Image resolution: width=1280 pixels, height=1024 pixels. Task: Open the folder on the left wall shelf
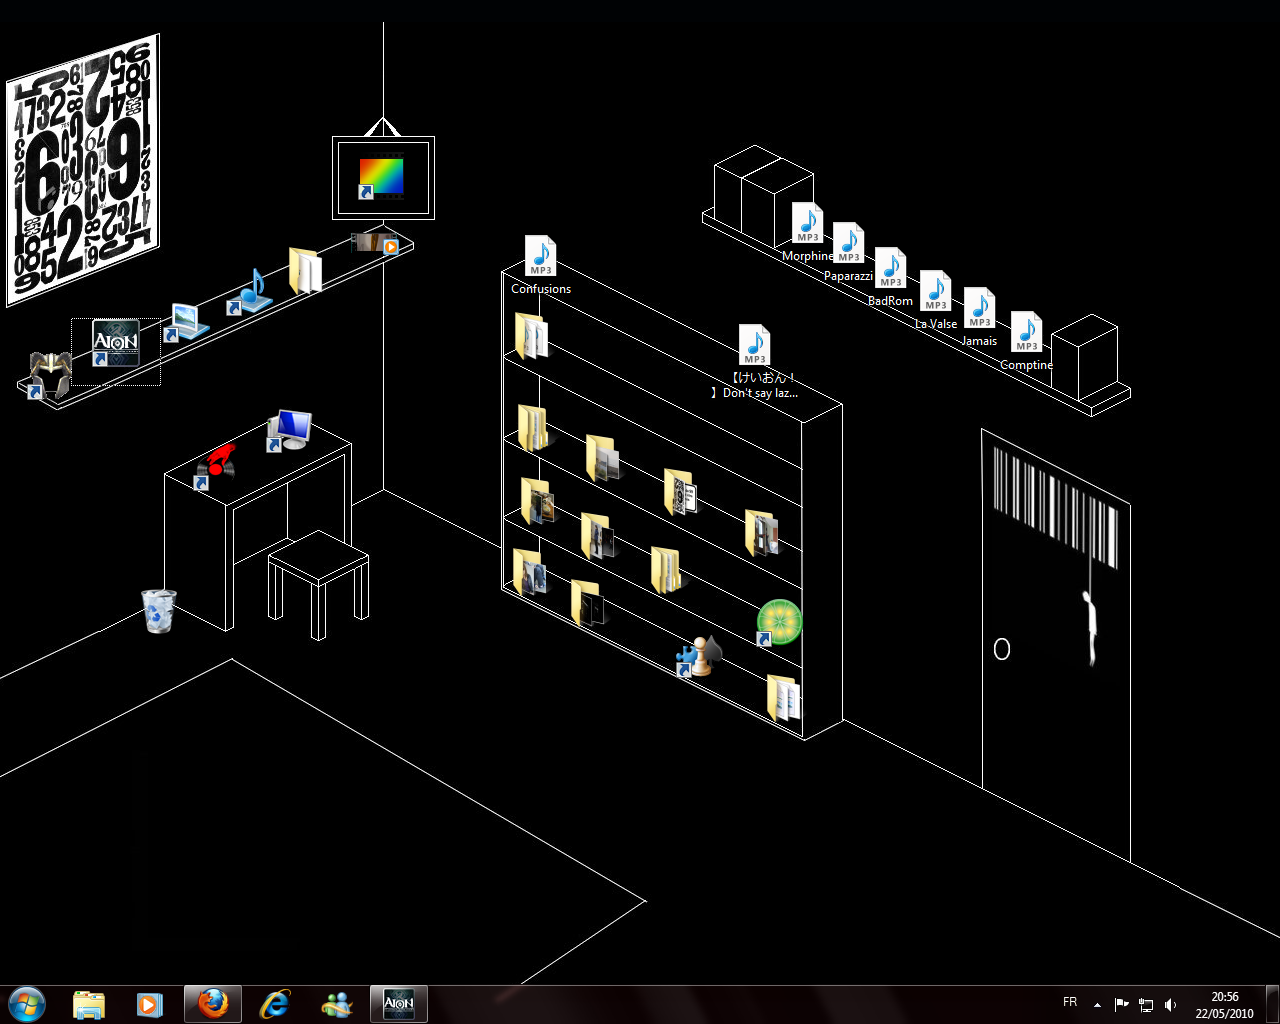point(305,270)
